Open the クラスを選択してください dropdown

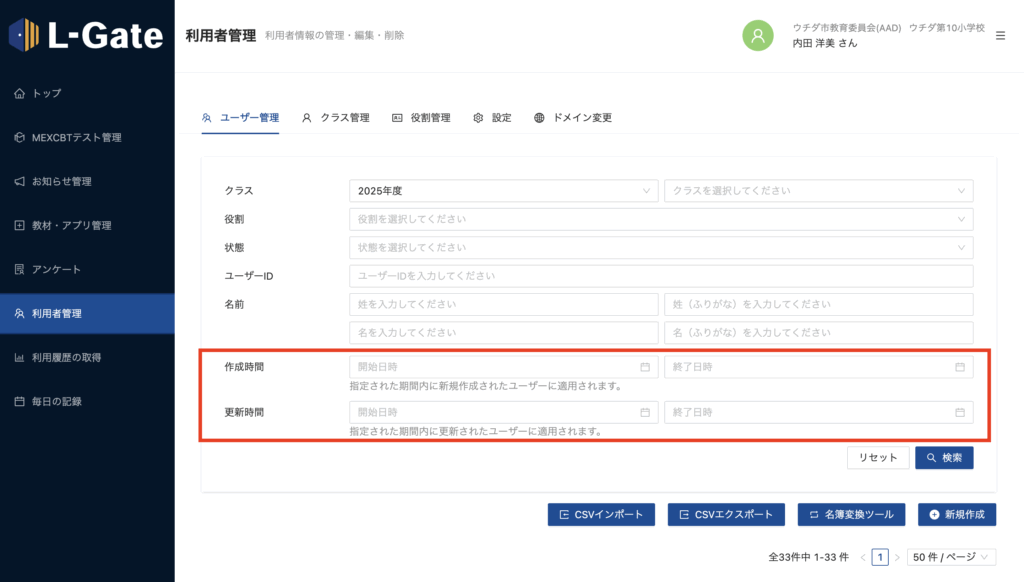(x=818, y=190)
